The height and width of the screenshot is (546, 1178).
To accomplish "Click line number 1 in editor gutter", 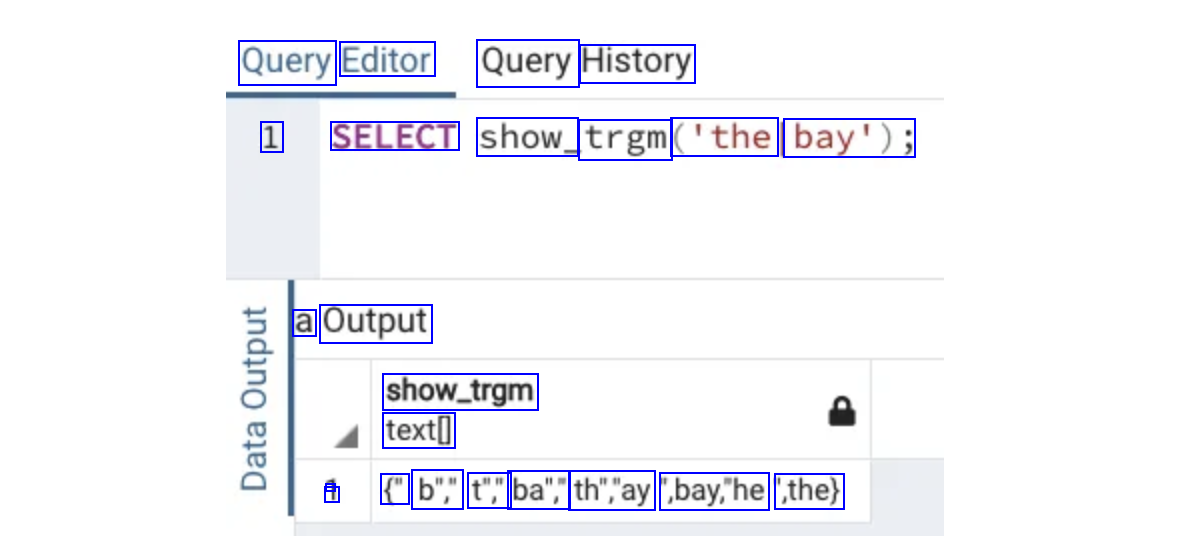I will pos(271,137).
